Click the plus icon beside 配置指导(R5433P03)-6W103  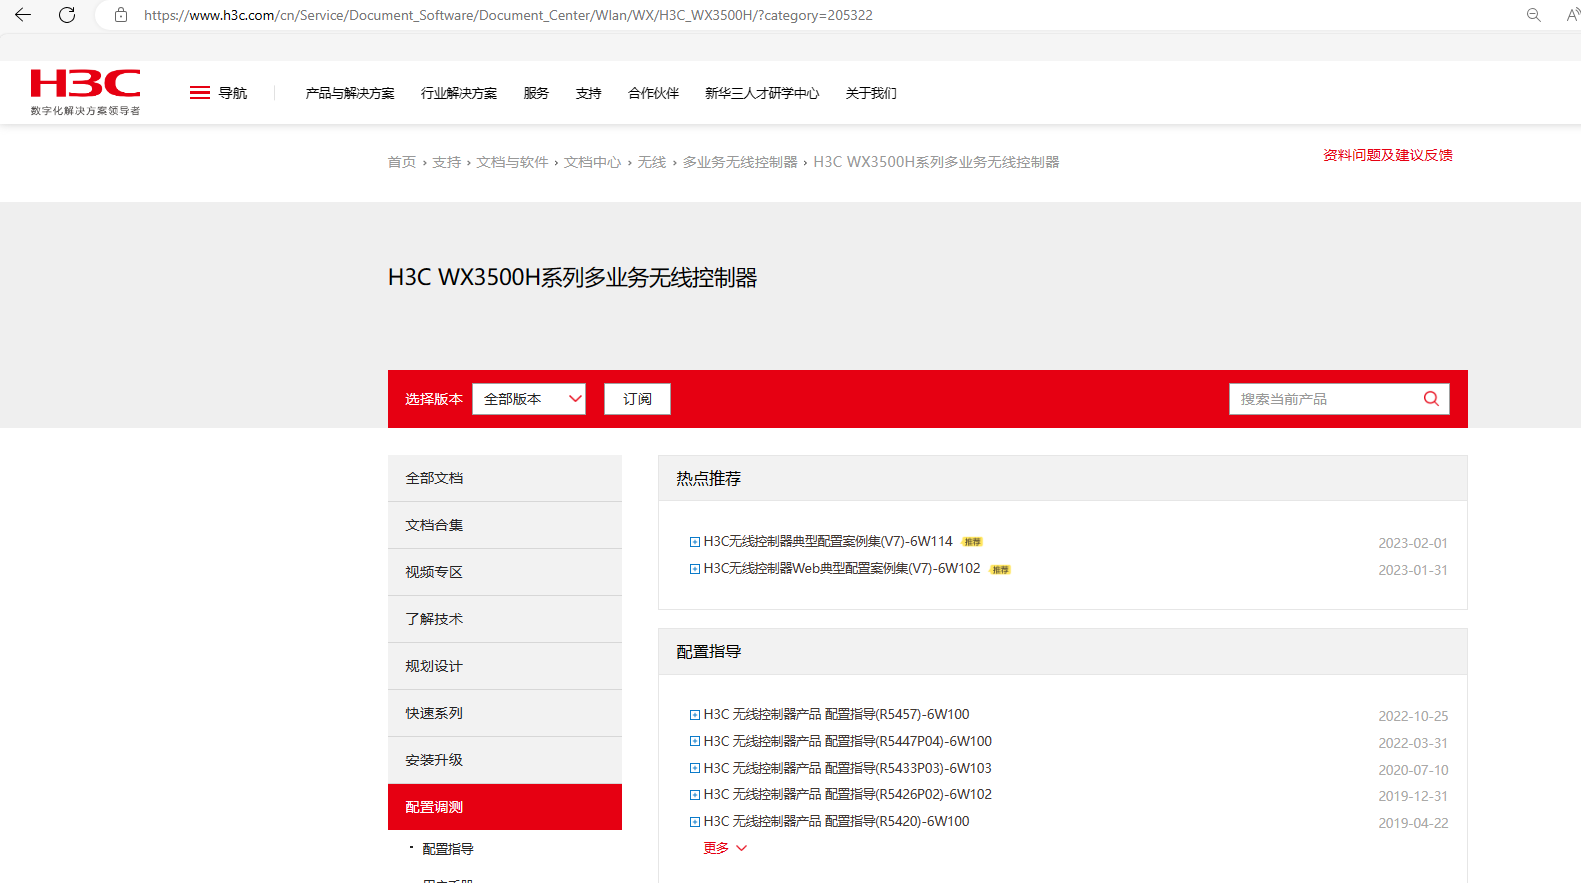695,769
